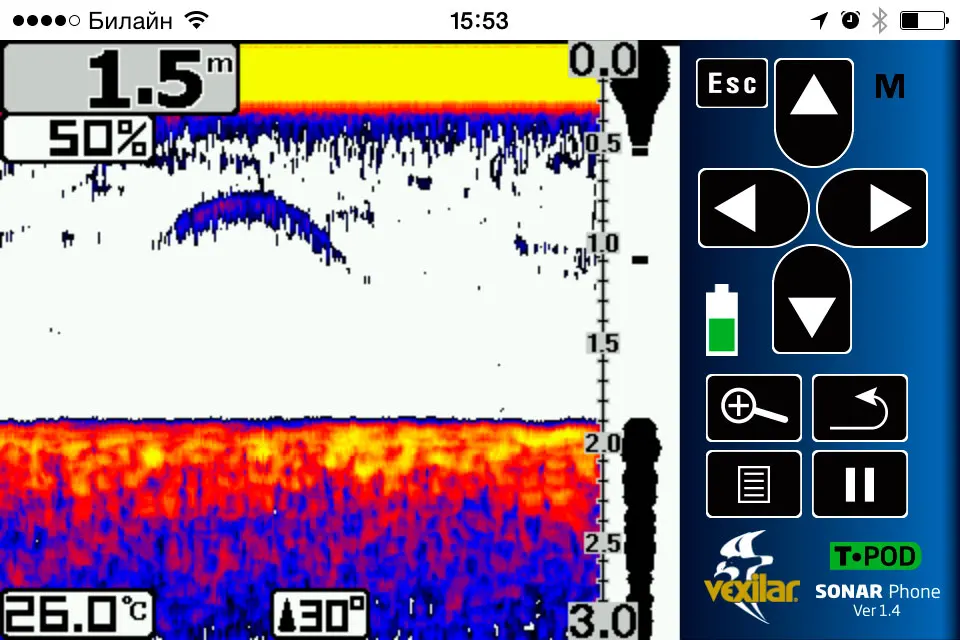Screen dimensions: 960x640
Task: Tap the left arrow navigation button
Action: [754, 208]
